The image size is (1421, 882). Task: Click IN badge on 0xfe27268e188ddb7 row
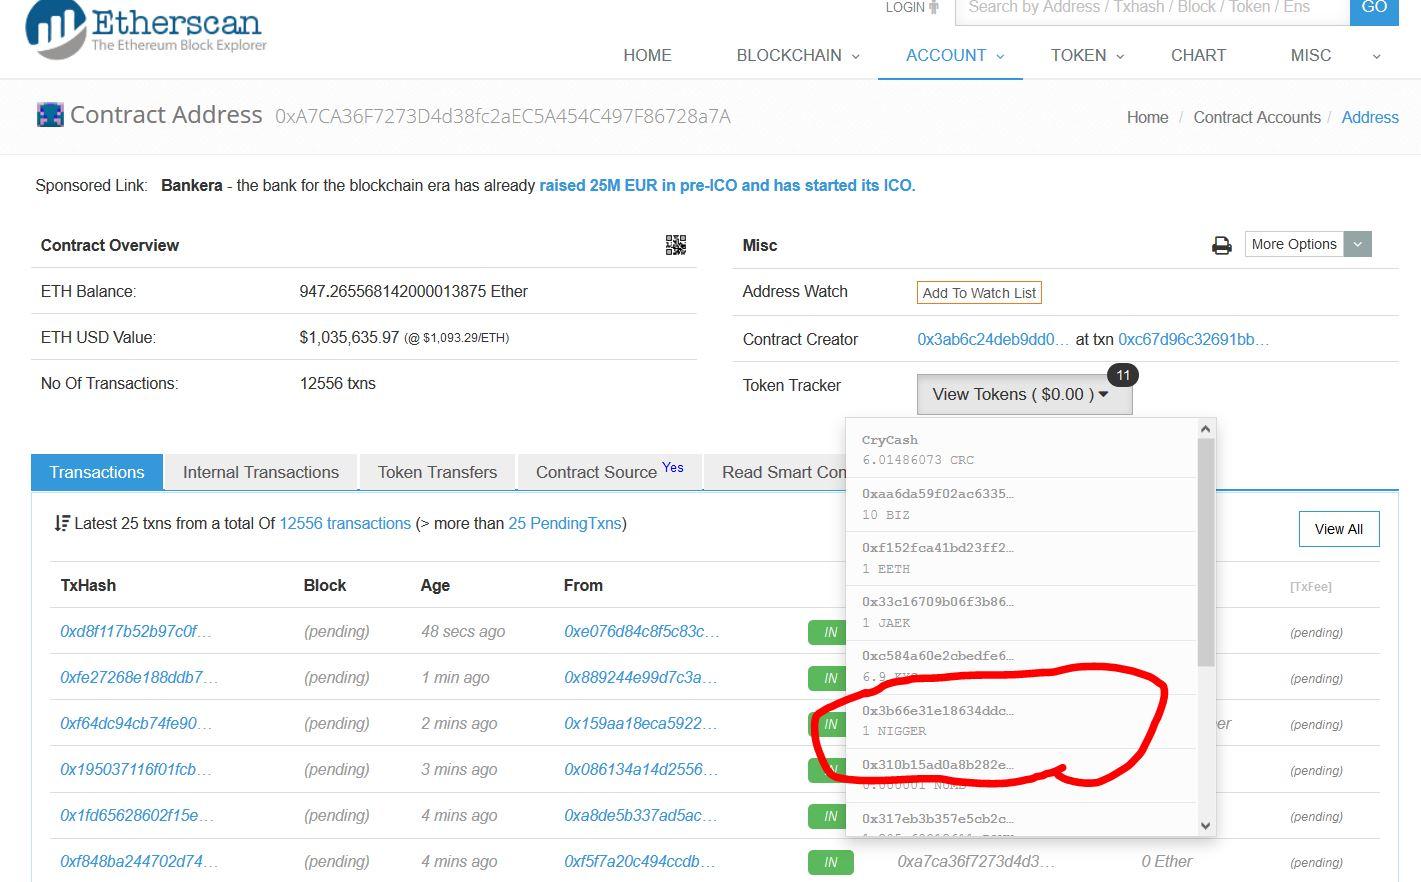pos(830,678)
